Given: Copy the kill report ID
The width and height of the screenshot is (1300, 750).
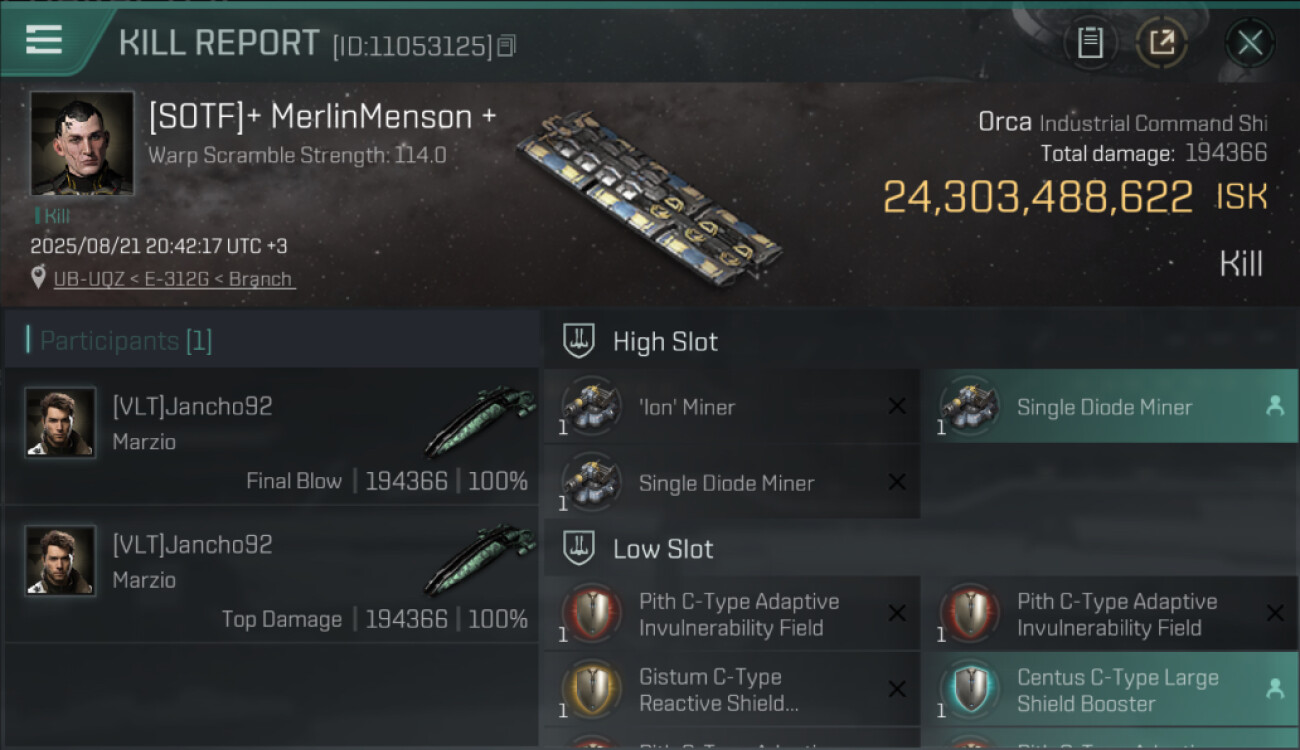Looking at the screenshot, I should click(506, 46).
